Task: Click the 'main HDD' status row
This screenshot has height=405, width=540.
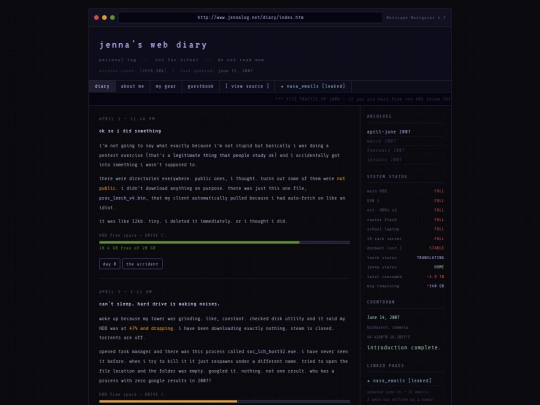Action: pyautogui.click(x=405, y=191)
